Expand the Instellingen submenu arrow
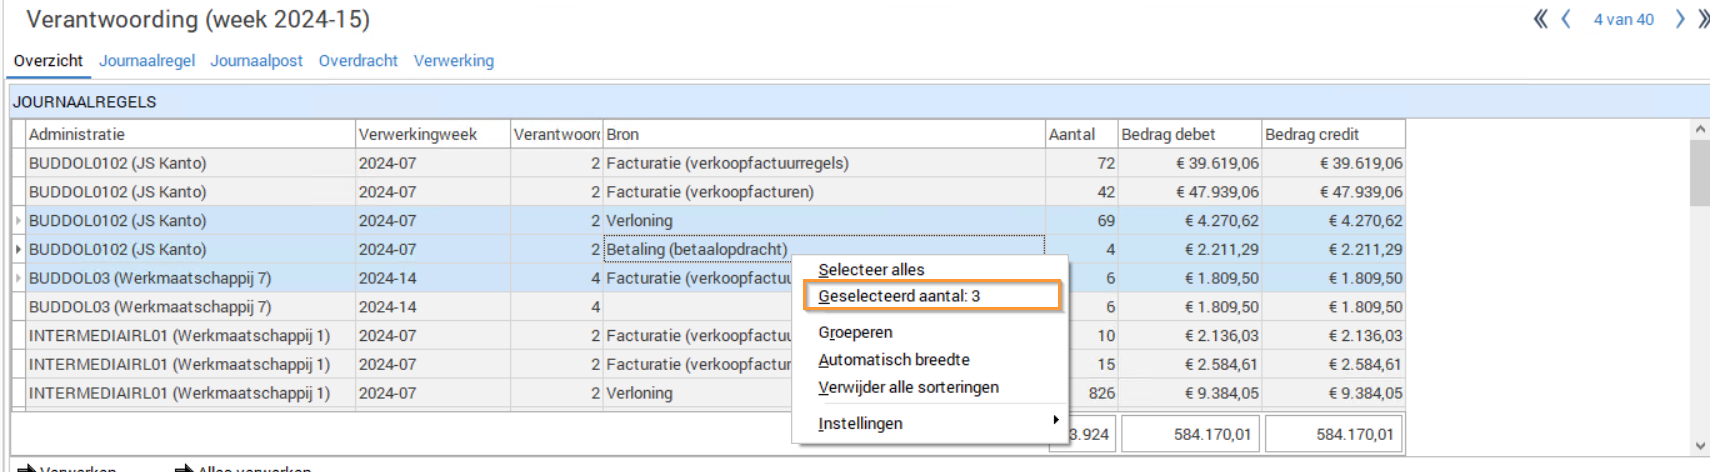 (1055, 421)
